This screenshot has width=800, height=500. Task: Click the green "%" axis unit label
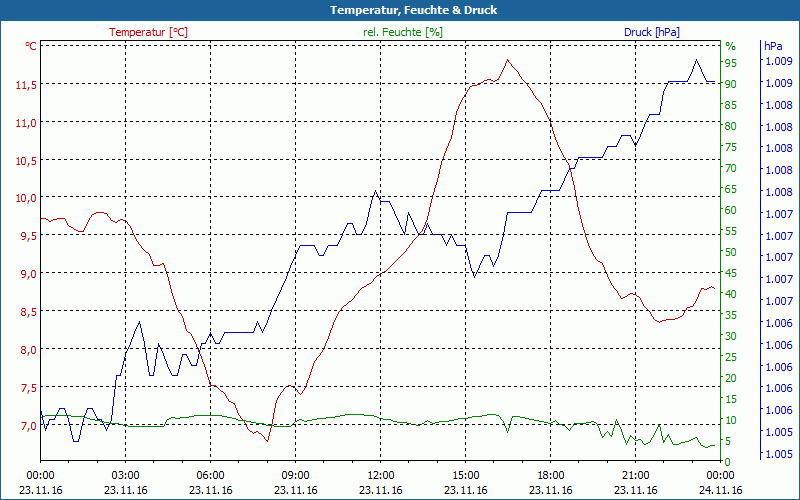731,46
